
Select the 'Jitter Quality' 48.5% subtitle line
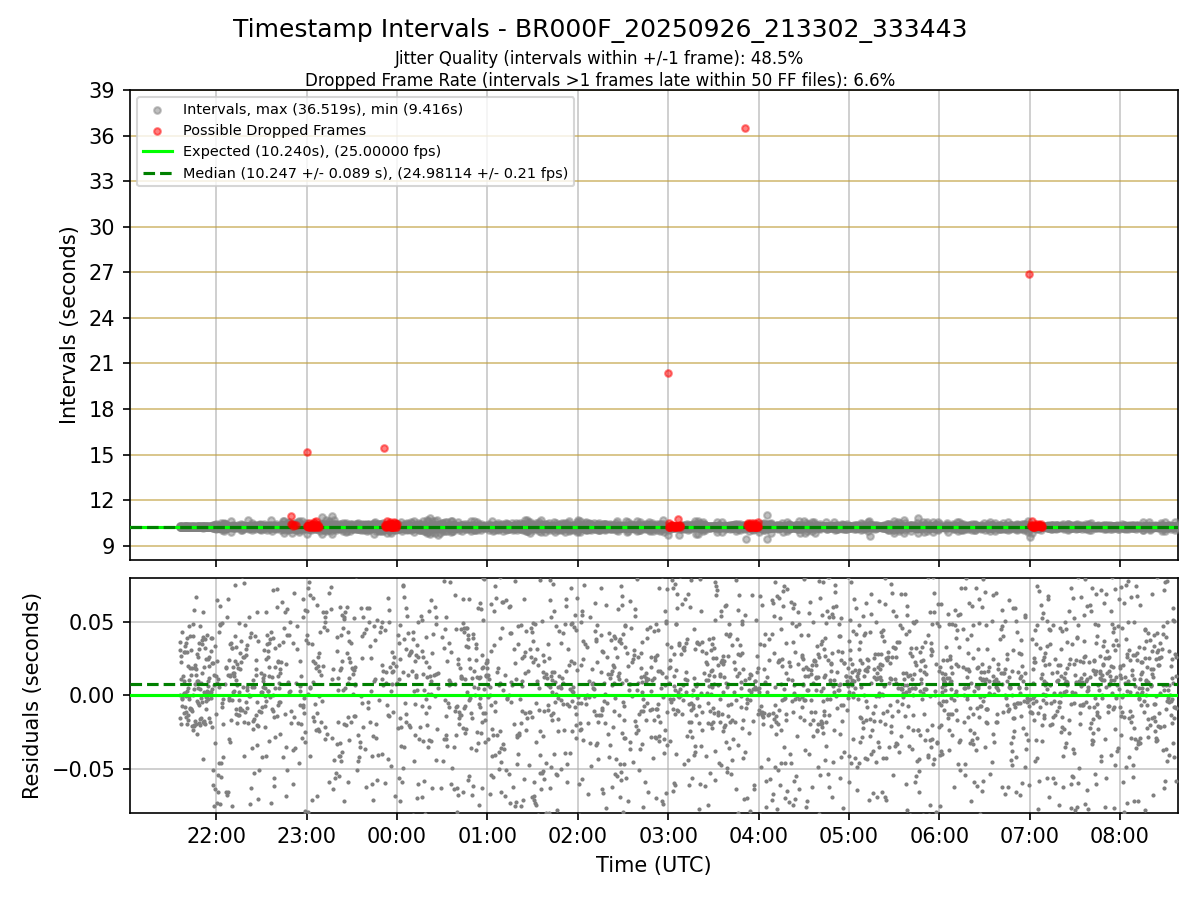click(599, 58)
